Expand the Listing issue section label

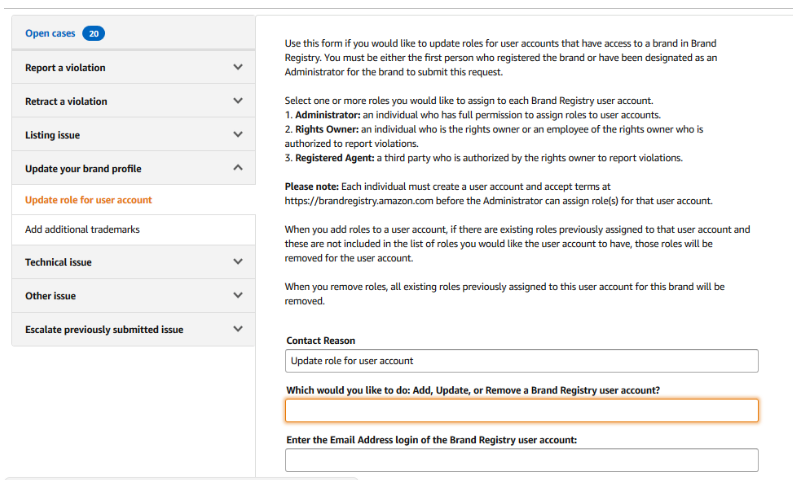click(52, 135)
